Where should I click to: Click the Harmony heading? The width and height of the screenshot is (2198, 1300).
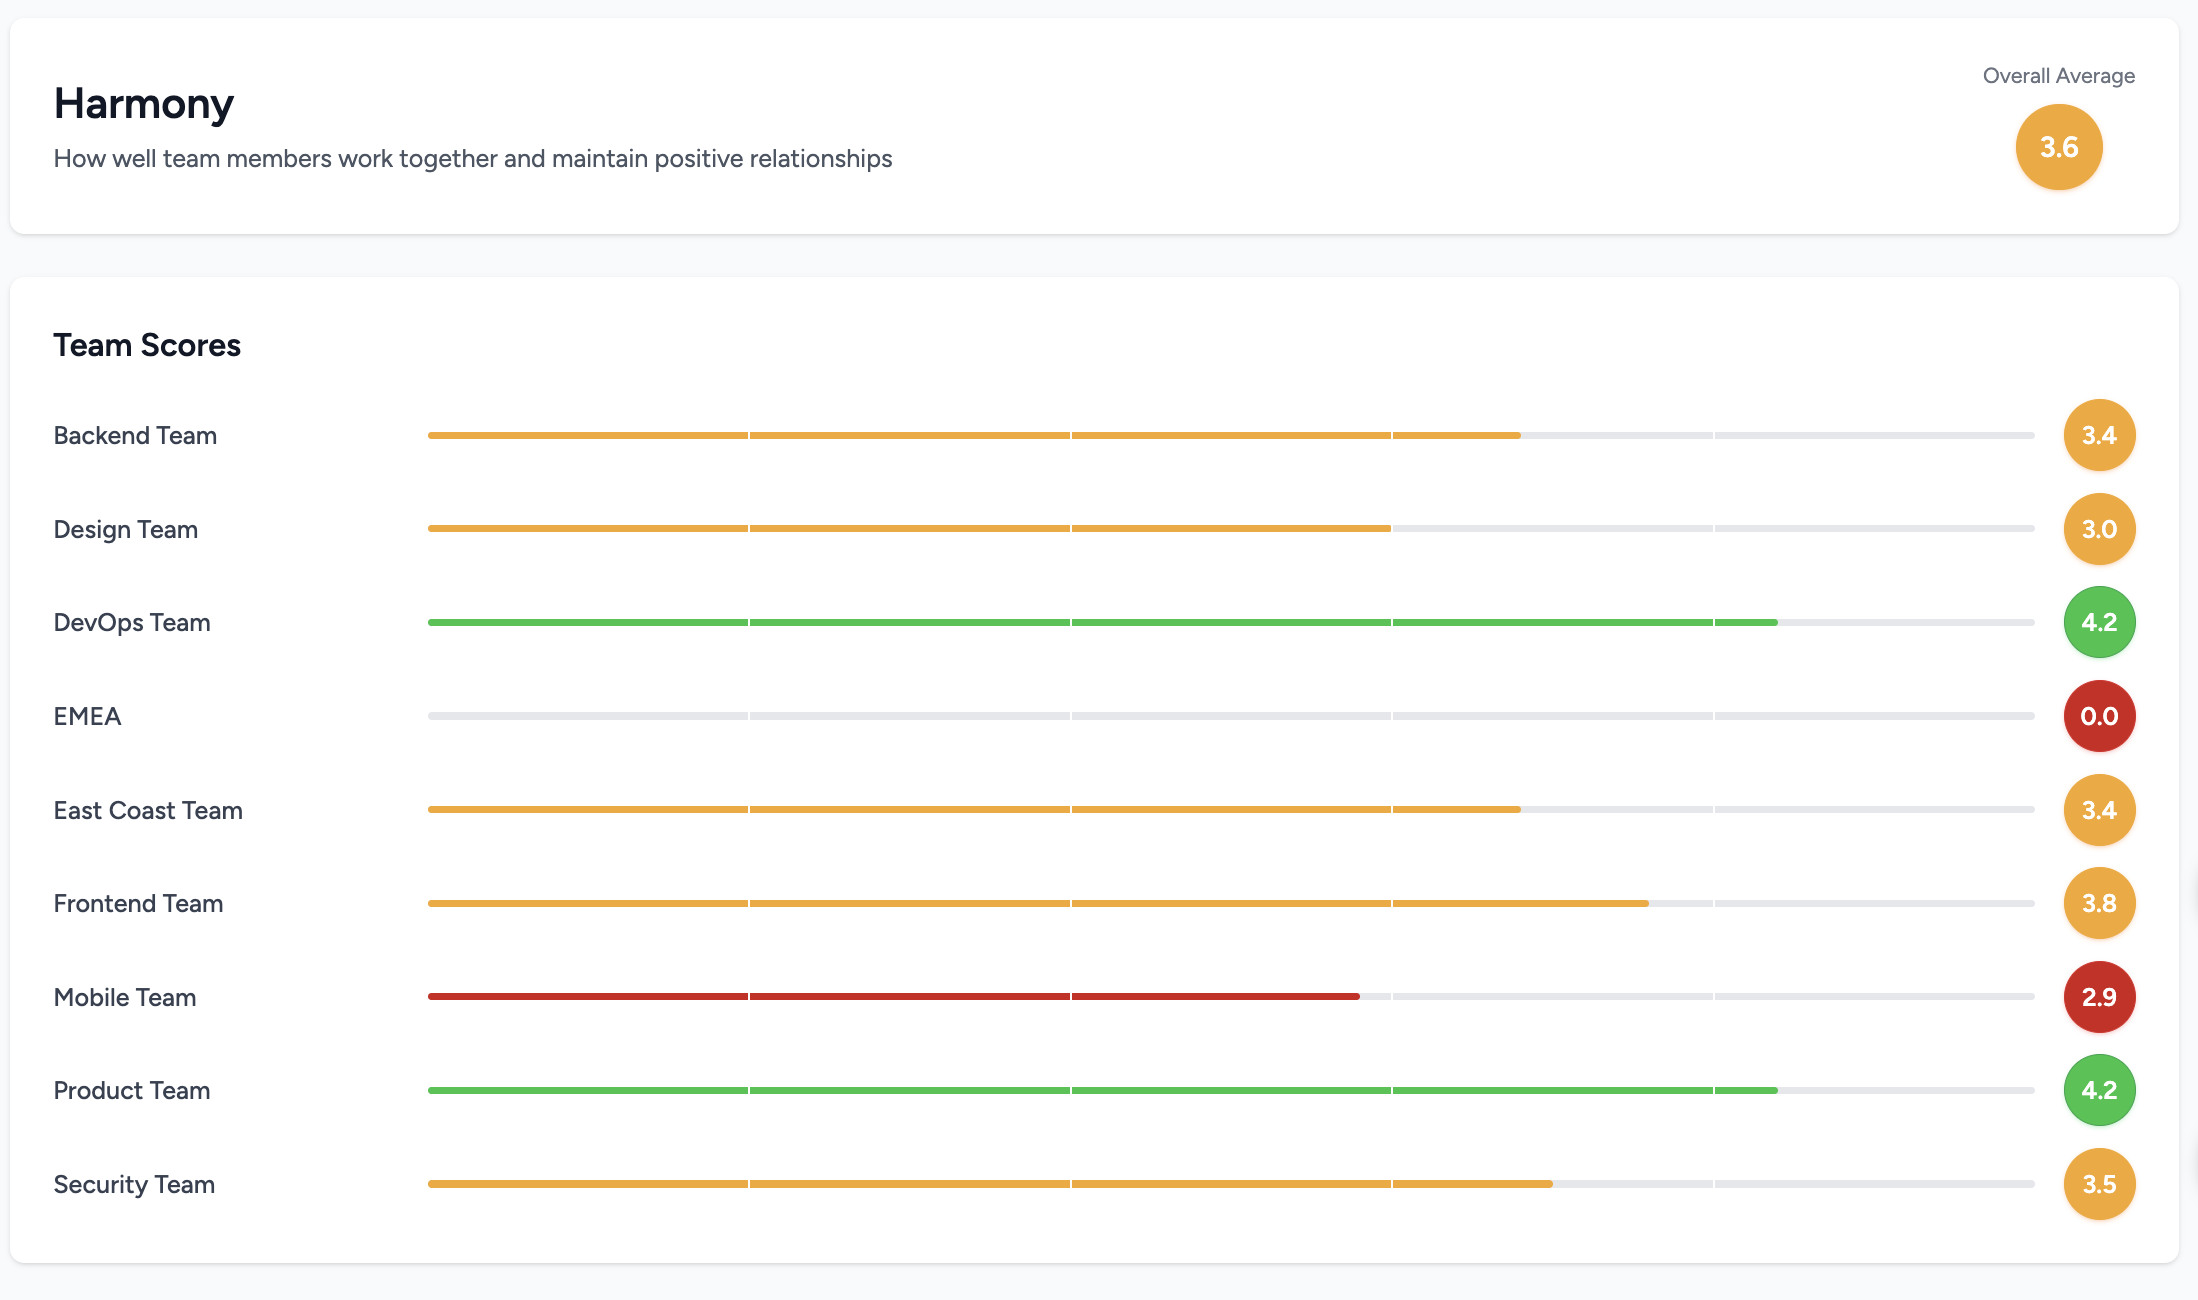coord(144,104)
